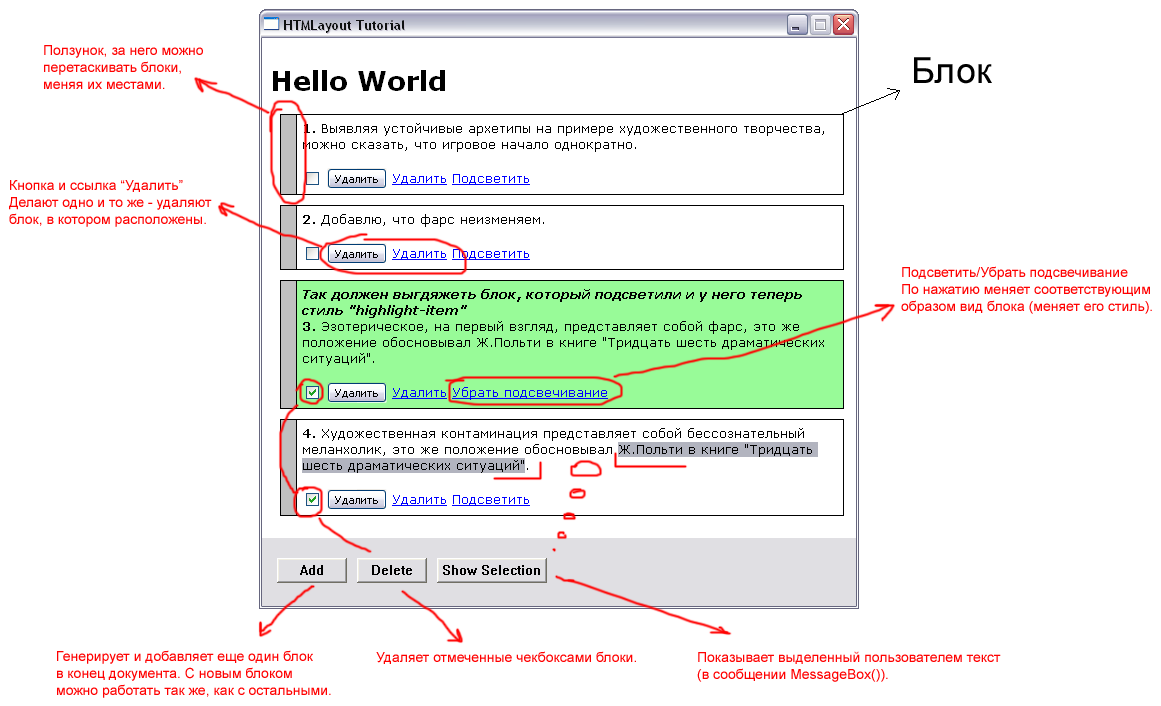The width and height of the screenshot is (1161, 706).
Task: Click the Удалить link in block 4
Action: [419, 500]
